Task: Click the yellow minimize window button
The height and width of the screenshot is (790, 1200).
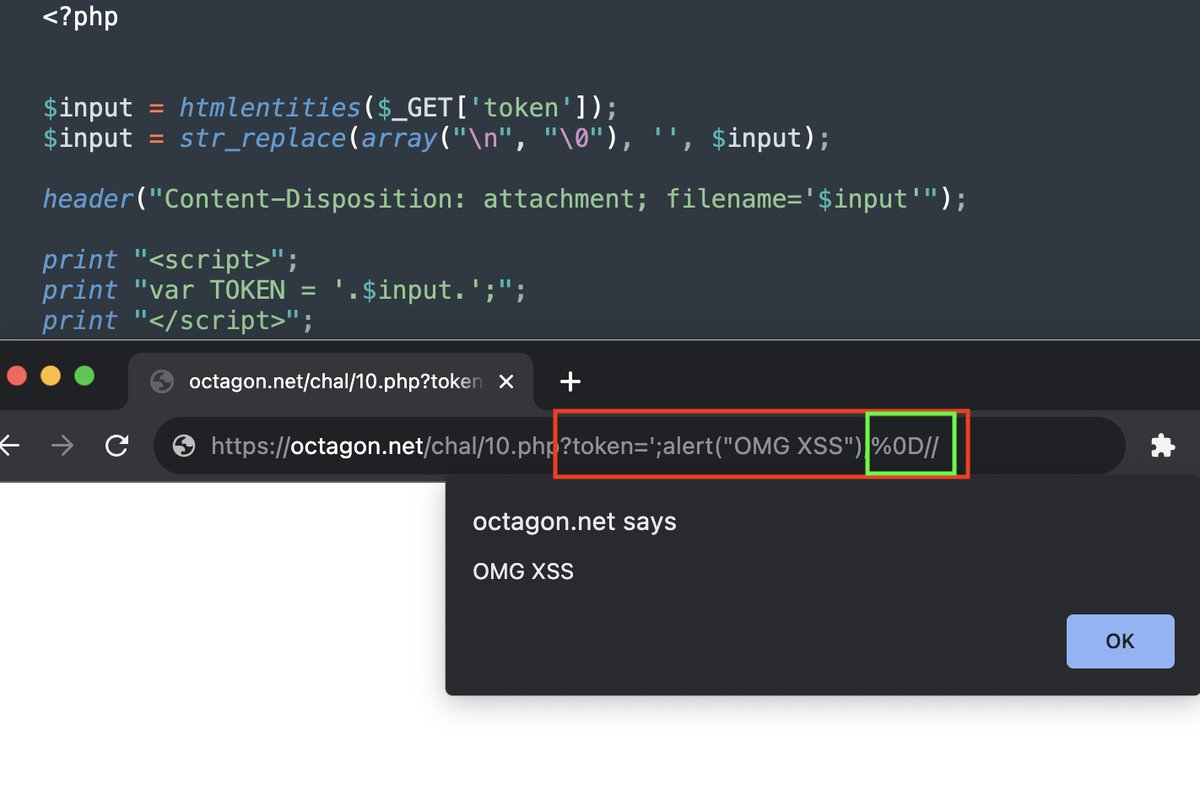Action: pyautogui.click(x=50, y=376)
